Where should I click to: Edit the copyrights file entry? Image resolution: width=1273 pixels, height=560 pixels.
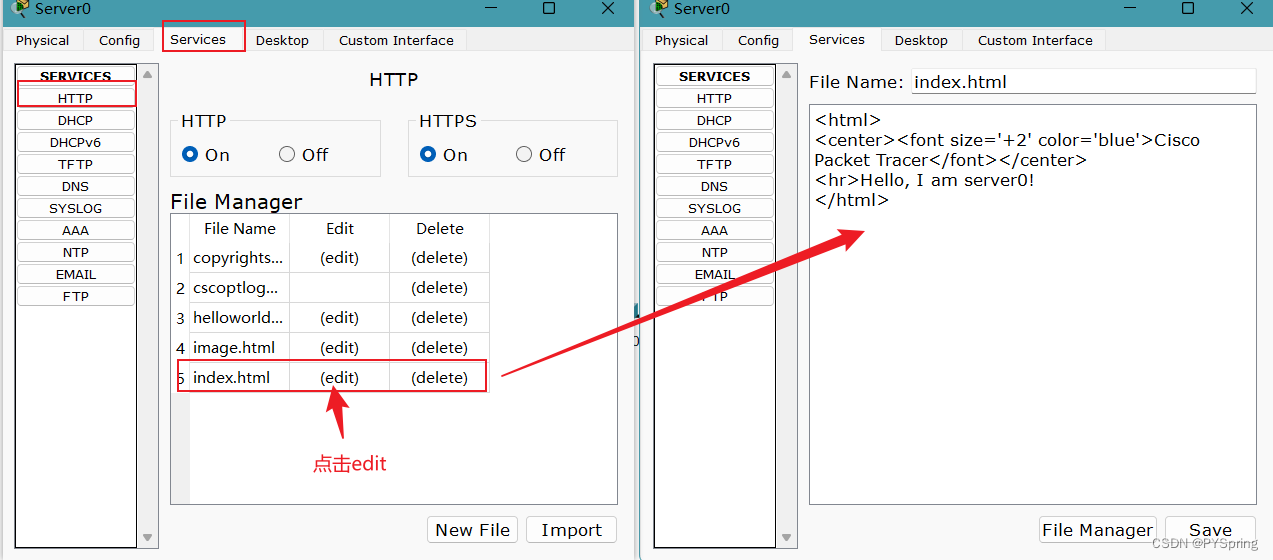point(339,258)
